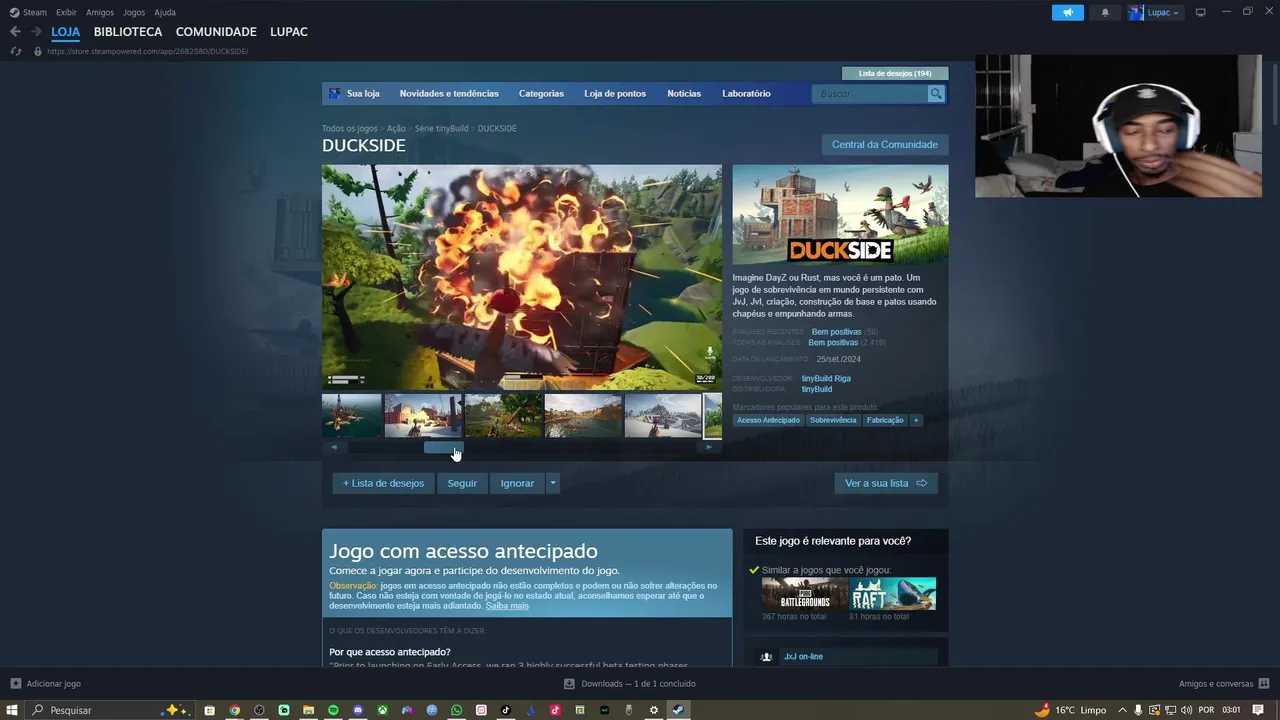Click the Saiba mais link

click(507, 606)
